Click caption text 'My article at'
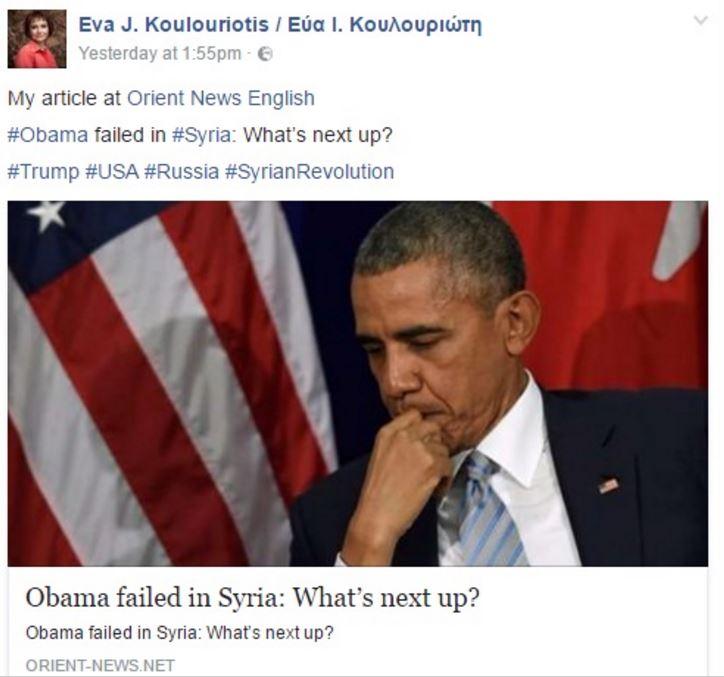Viewport: 724px width, 677px height. coord(65,98)
